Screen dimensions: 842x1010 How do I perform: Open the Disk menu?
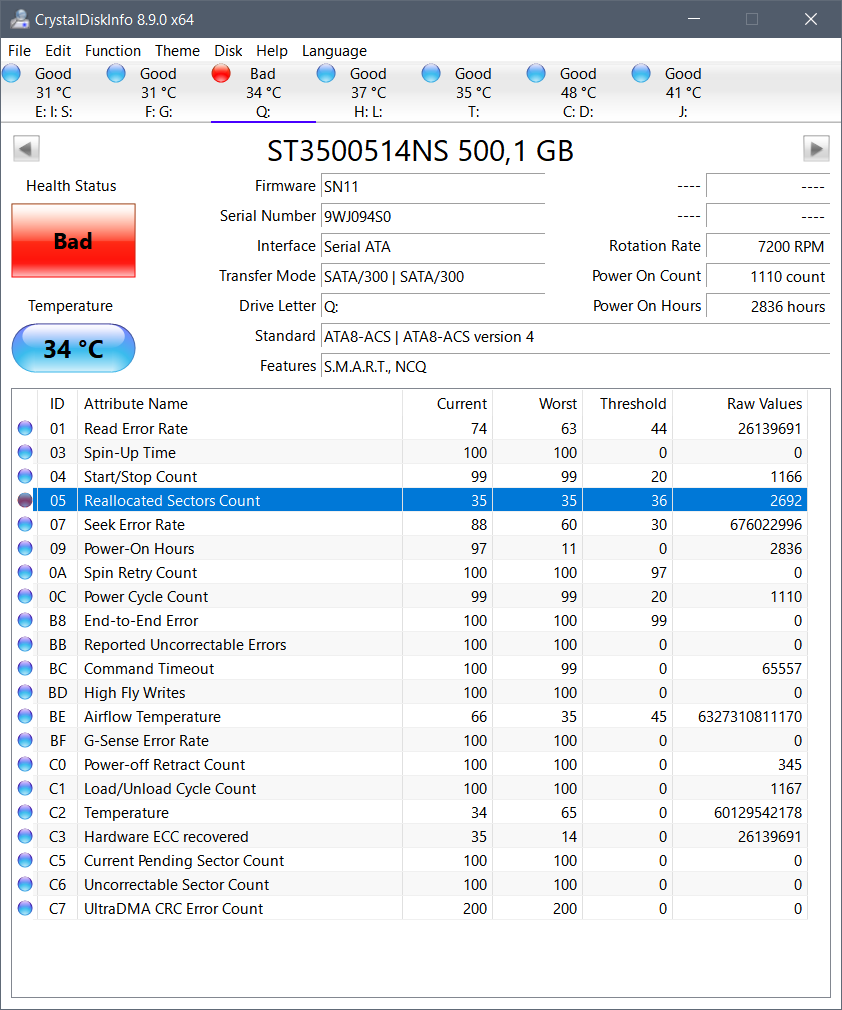click(x=228, y=51)
